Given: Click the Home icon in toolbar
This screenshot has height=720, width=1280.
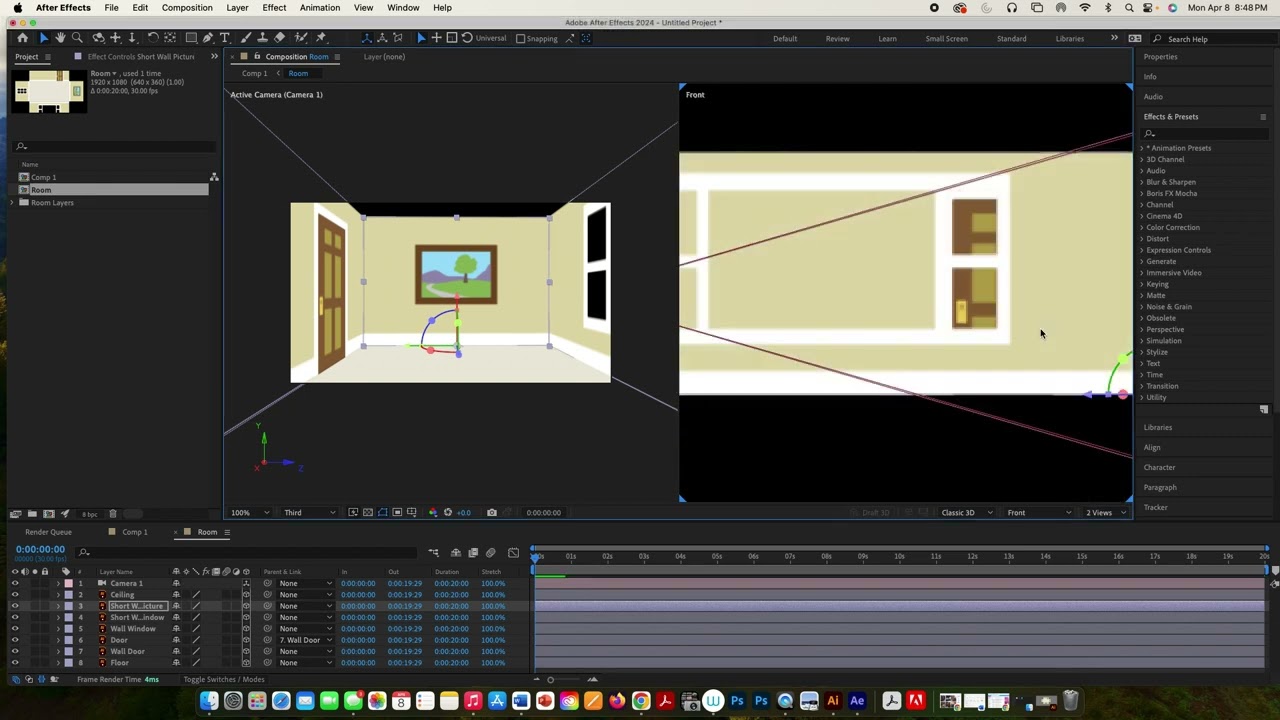Looking at the screenshot, I should pyautogui.click(x=22, y=38).
